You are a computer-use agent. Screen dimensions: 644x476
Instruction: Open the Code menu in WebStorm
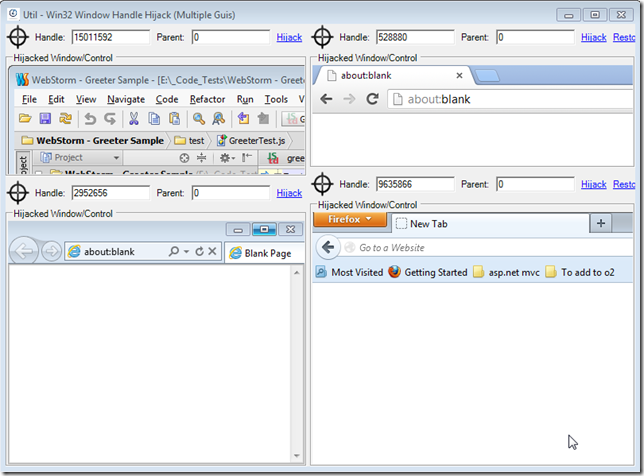167,99
